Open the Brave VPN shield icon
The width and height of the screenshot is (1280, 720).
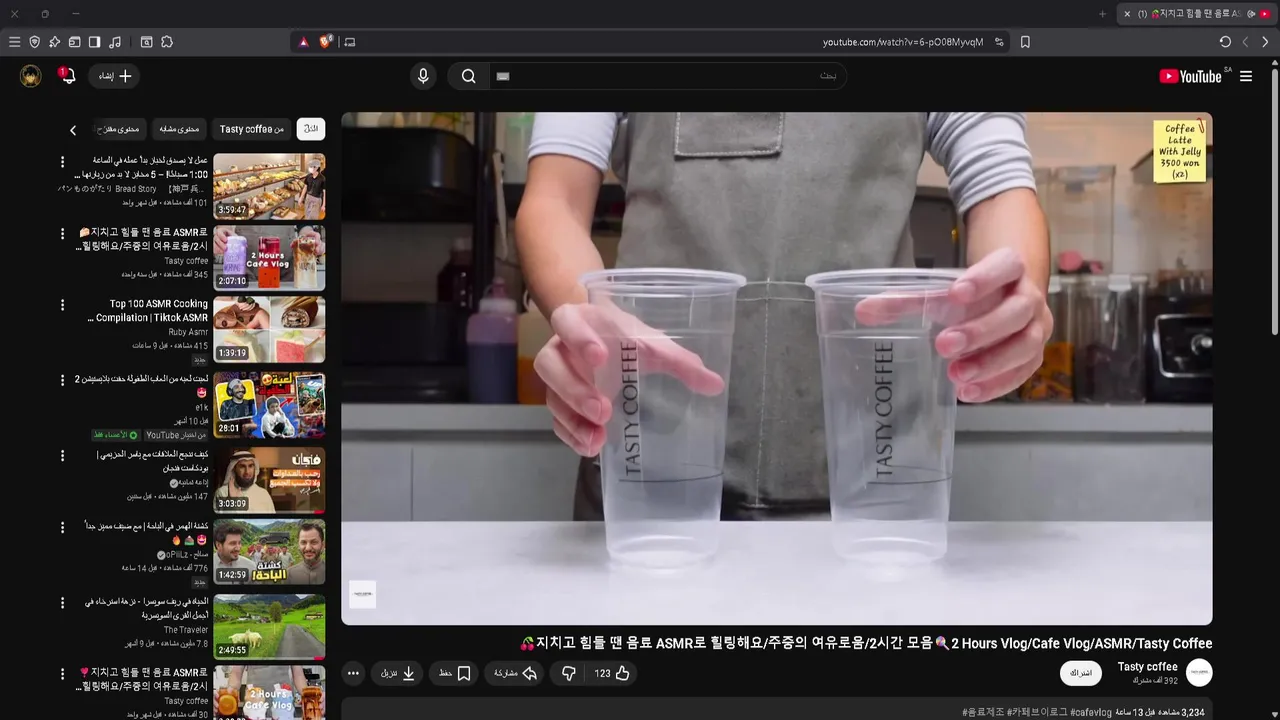pyautogui.click(x=34, y=42)
